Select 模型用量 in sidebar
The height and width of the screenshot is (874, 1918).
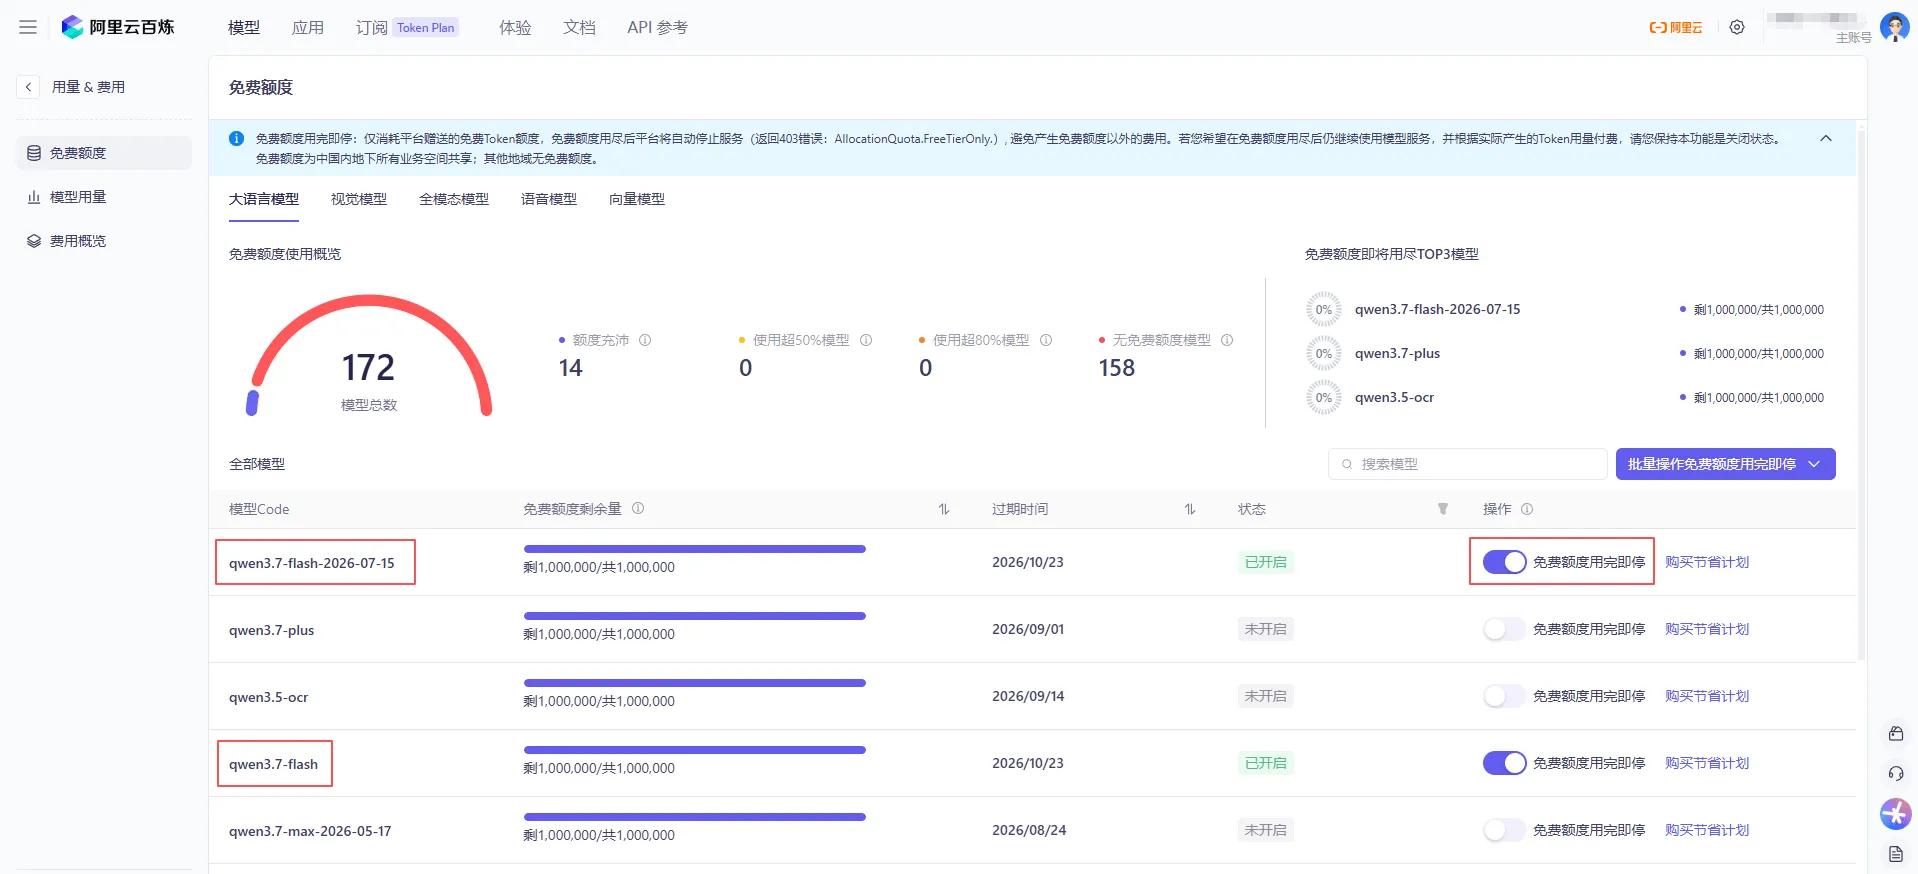(x=104, y=197)
